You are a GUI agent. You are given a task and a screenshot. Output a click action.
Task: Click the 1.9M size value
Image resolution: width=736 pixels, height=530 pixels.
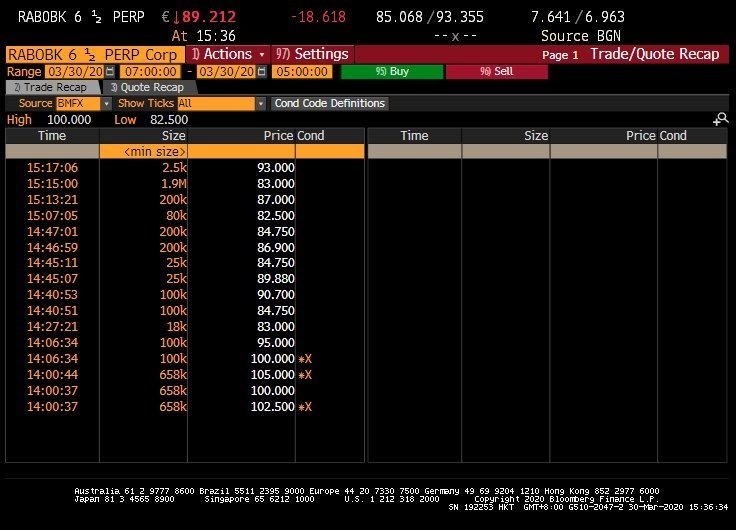(174, 184)
